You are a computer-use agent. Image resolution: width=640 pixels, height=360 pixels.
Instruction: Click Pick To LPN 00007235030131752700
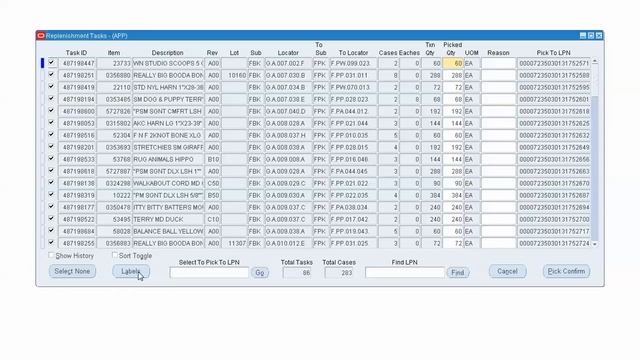coord(553,219)
